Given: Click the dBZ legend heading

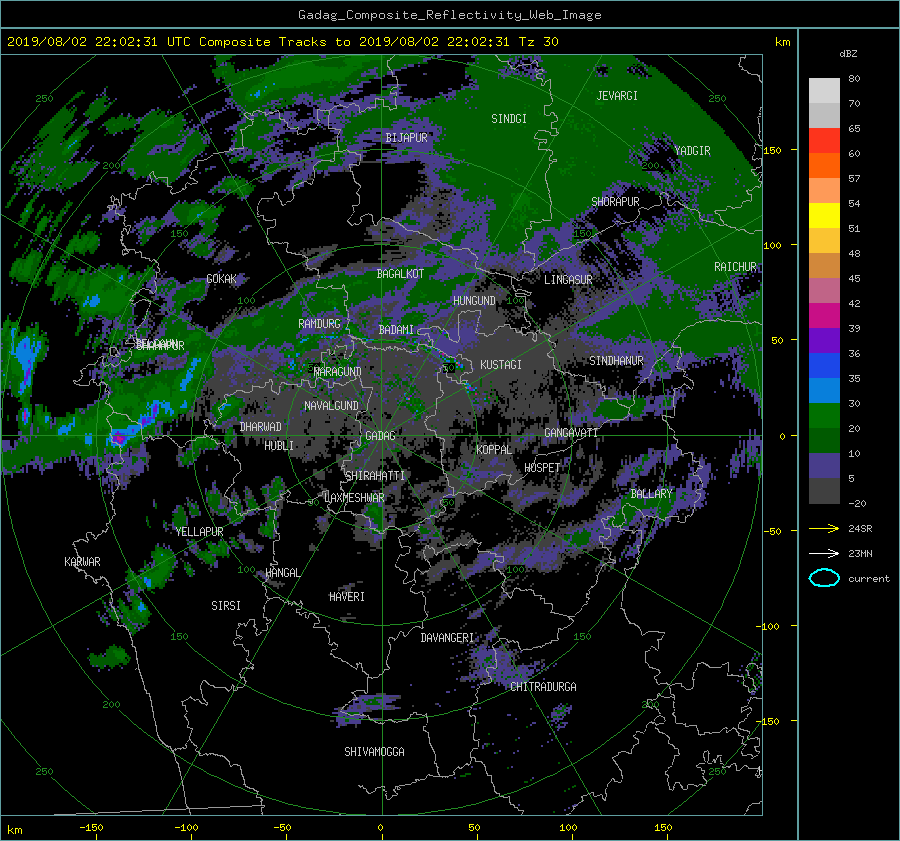Looking at the screenshot, I should [848, 54].
